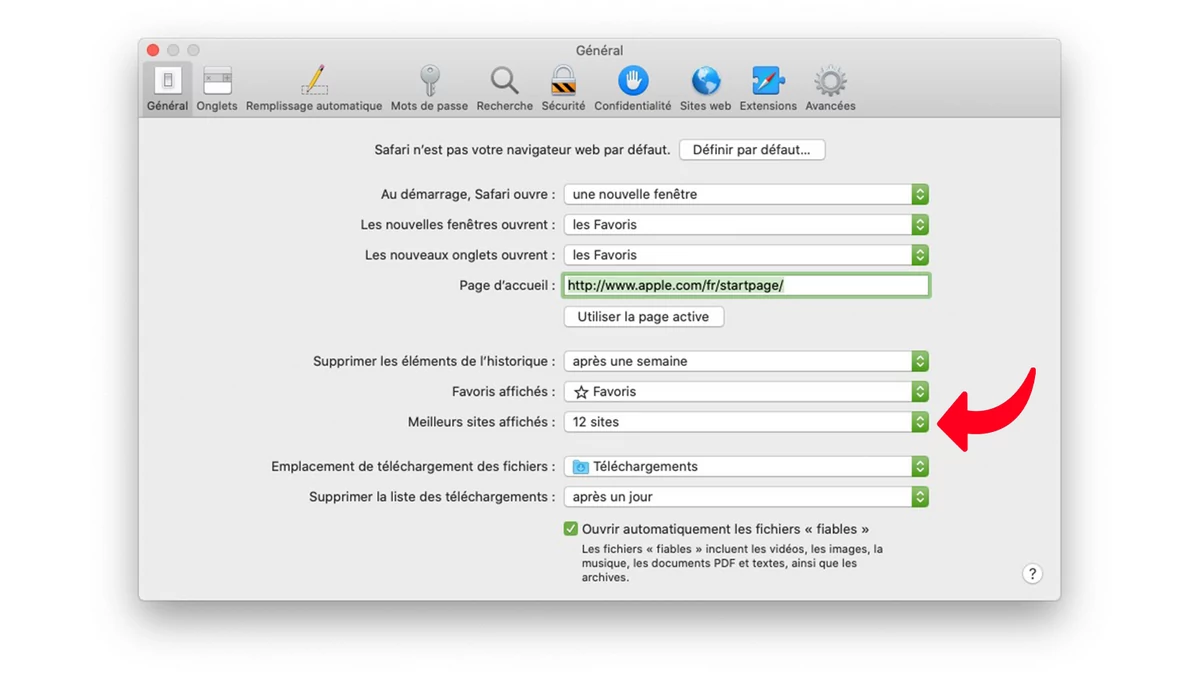Open Les nouvelles fenêtres ouvrent dropdown
Image resolution: width=1200 pixels, height=675 pixels.
click(746, 225)
